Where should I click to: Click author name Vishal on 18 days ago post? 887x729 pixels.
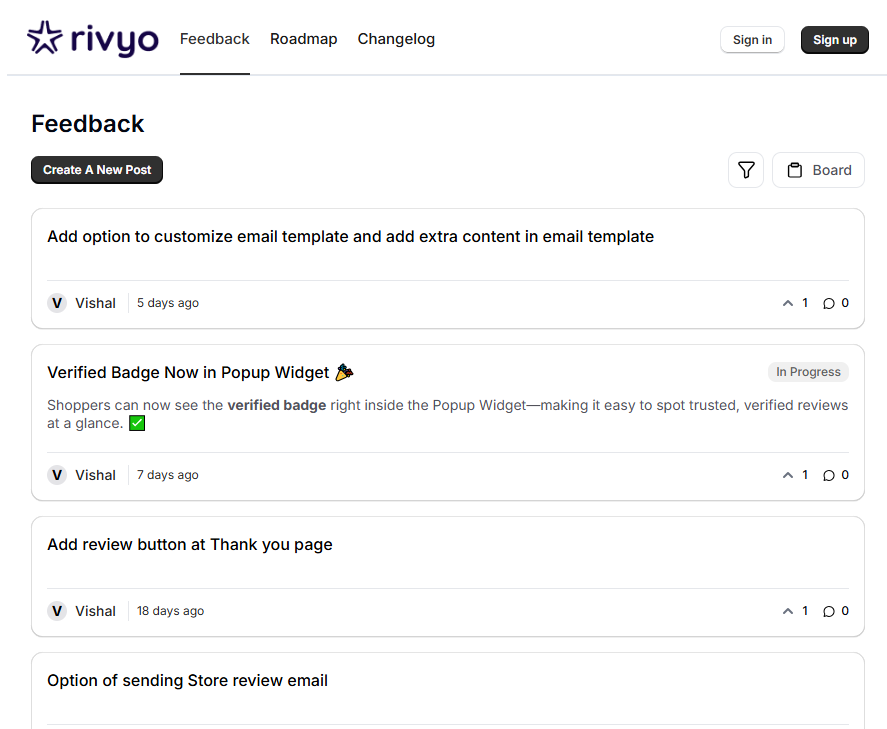(x=95, y=611)
